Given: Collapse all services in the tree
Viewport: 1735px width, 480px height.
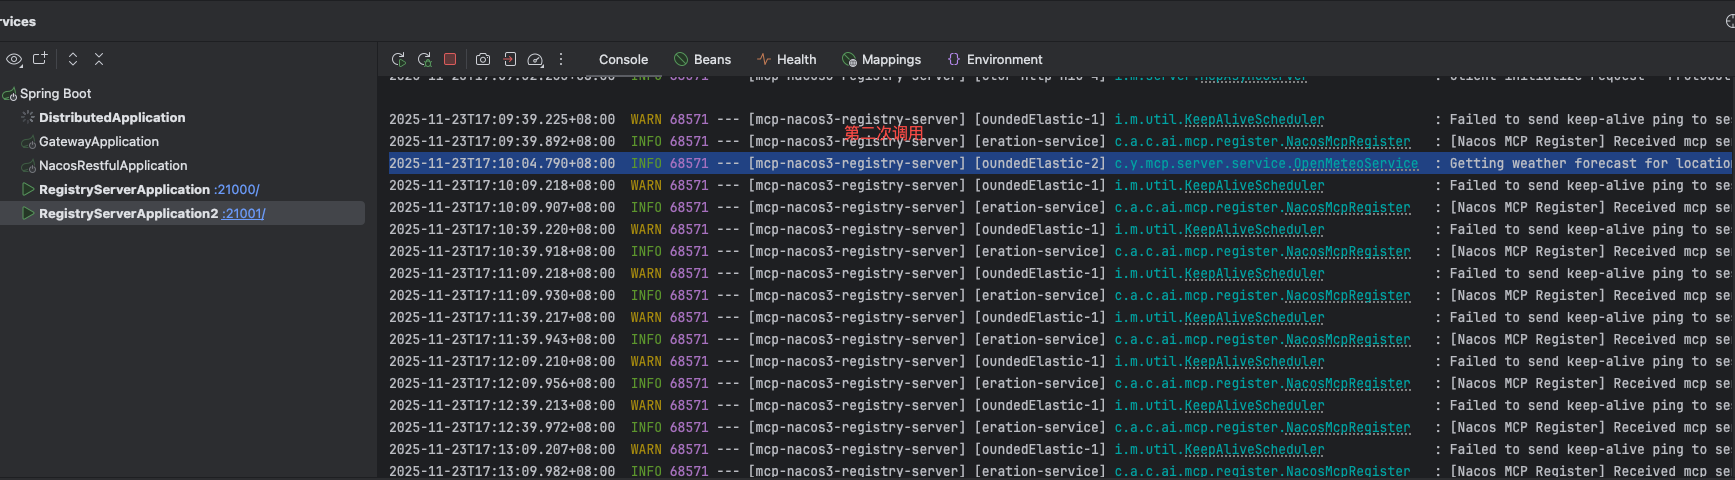Looking at the screenshot, I should point(99,59).
